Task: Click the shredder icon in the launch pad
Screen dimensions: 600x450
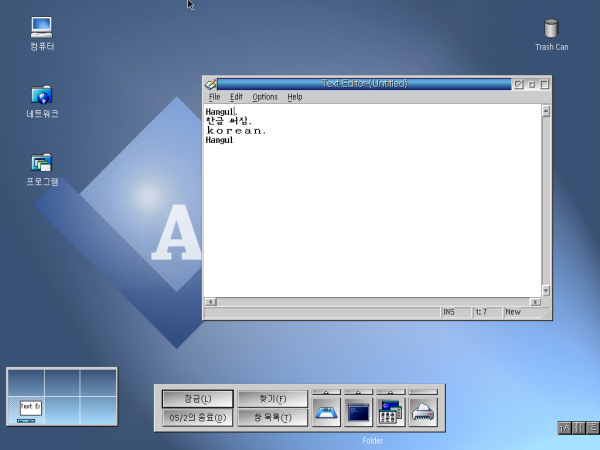Action: click(x=423, y=412)
